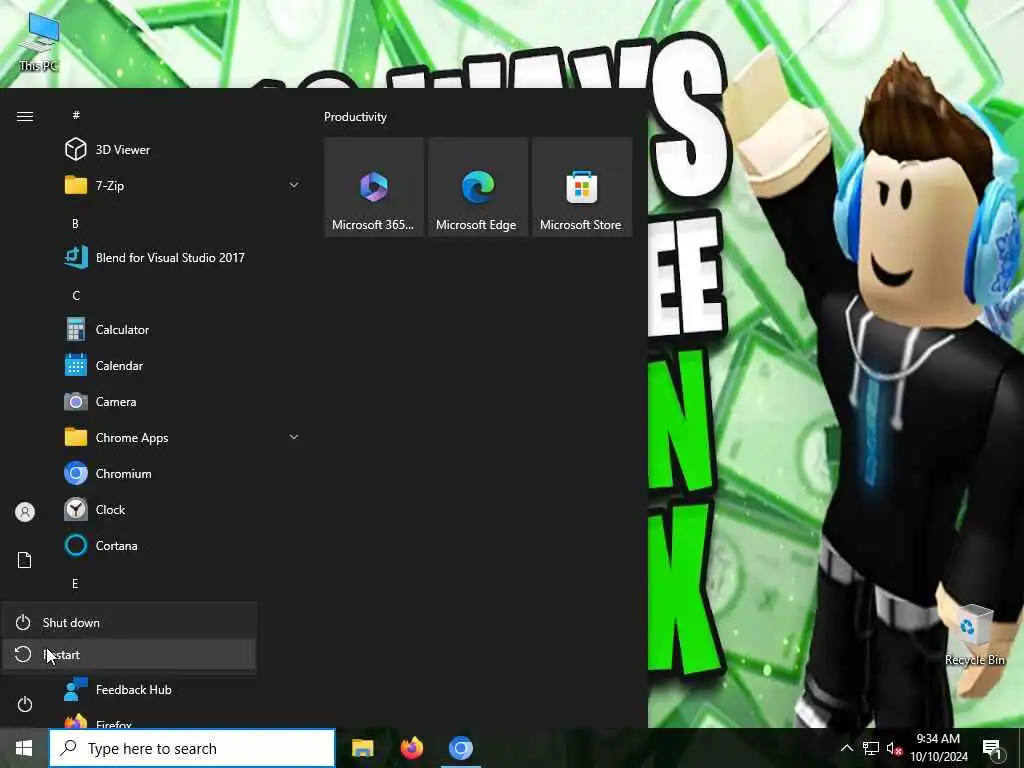Select the This PC desktop icon
The width and height of the screenshot is (1024, 768).
[x=39, y=43]
